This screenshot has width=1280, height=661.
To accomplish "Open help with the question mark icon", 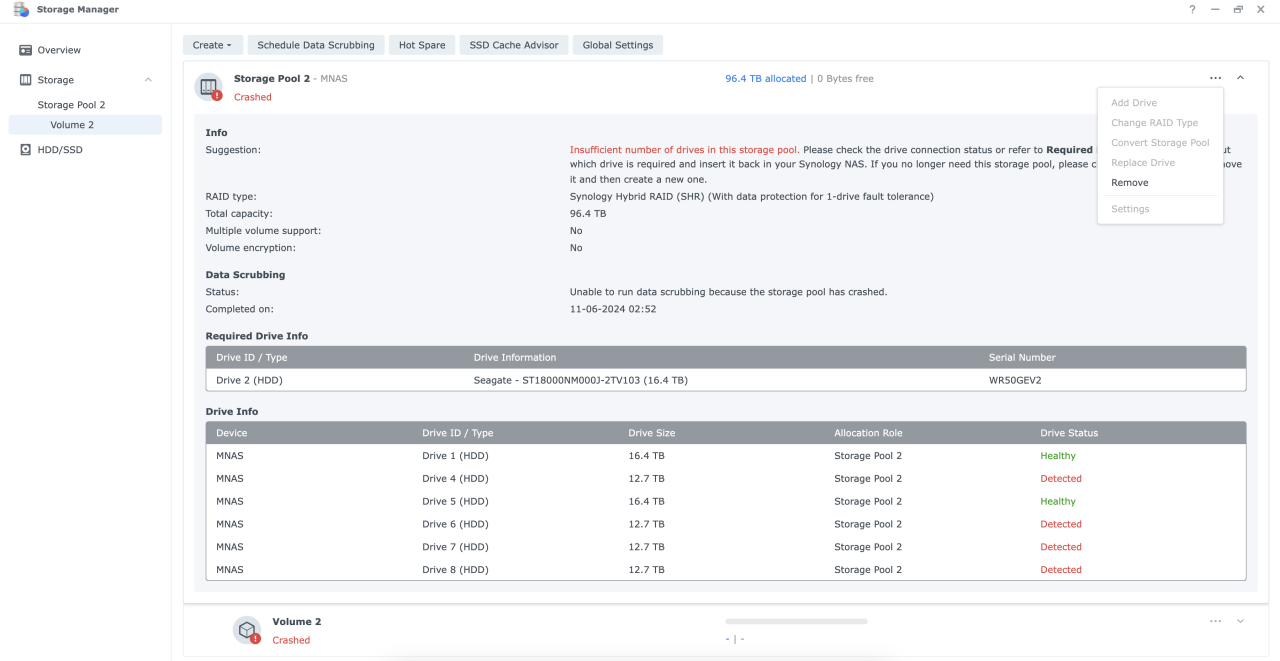I will coord(1192,10).
